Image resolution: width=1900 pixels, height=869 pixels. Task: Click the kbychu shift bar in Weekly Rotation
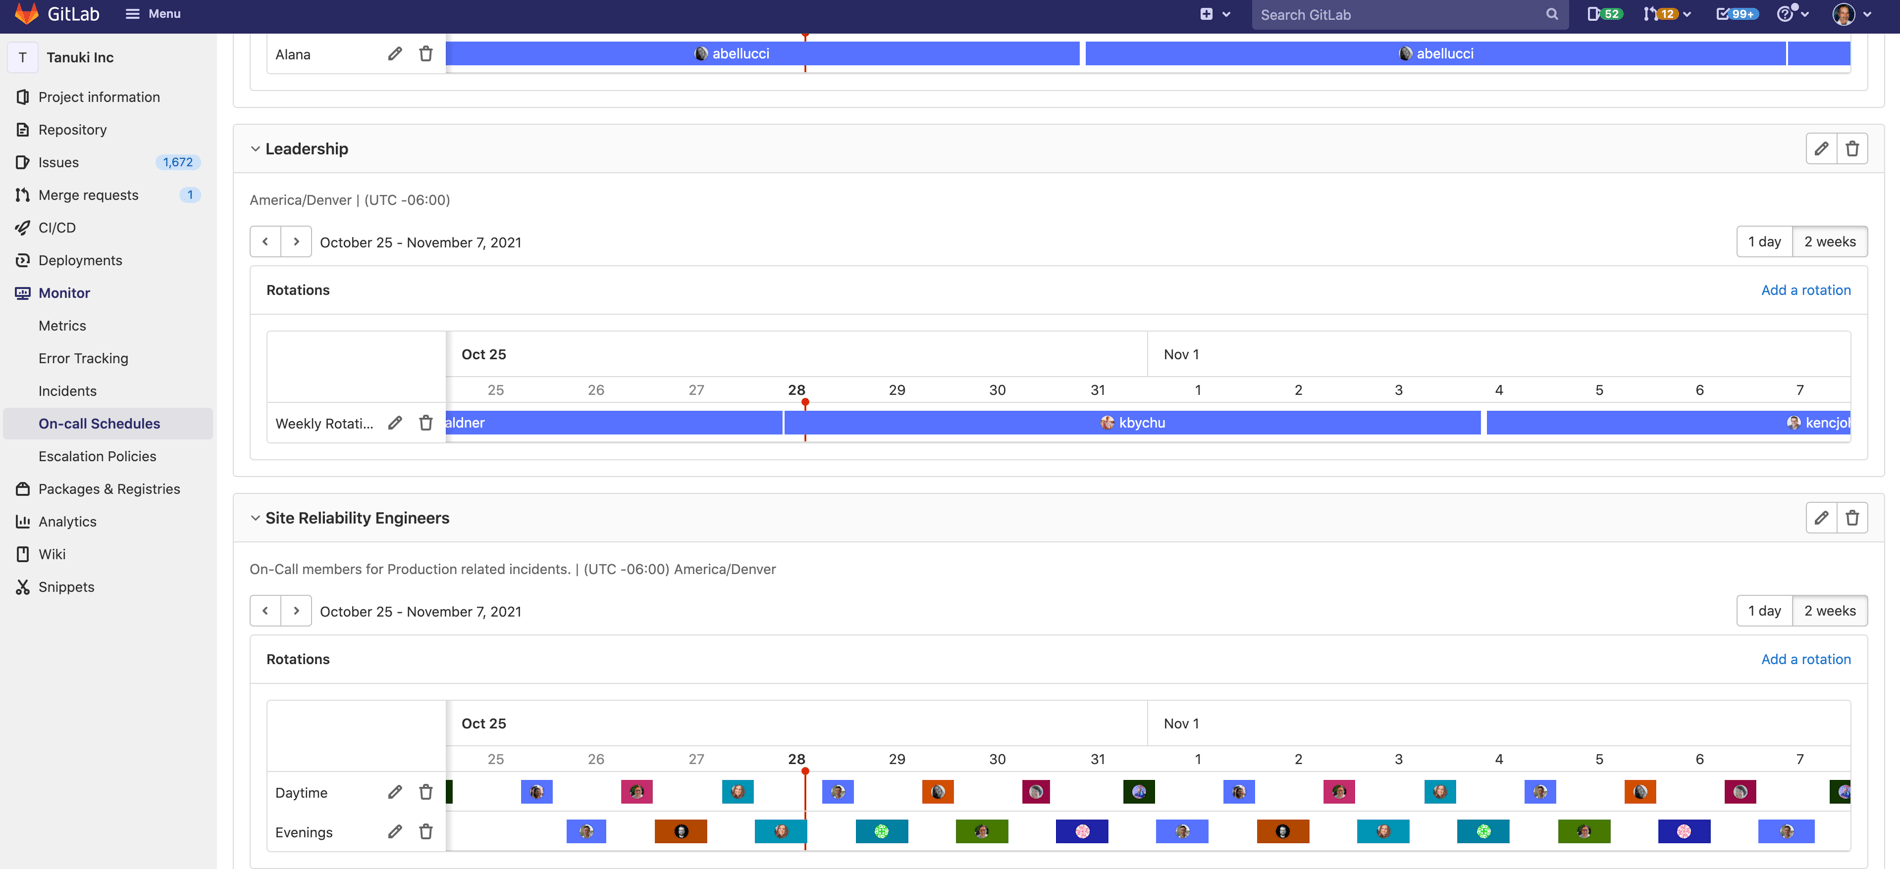(1132, 423)
